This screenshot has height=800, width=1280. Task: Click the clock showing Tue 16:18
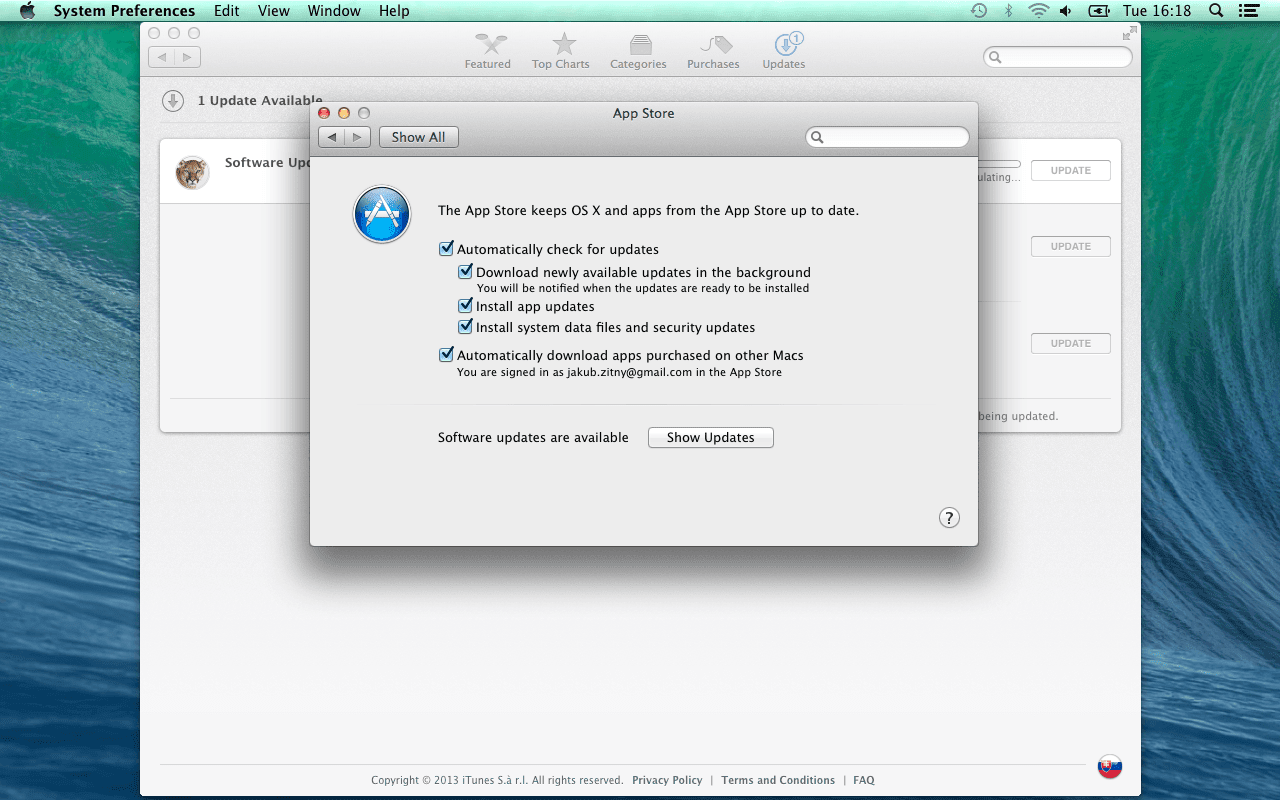tap(1157, 11)
